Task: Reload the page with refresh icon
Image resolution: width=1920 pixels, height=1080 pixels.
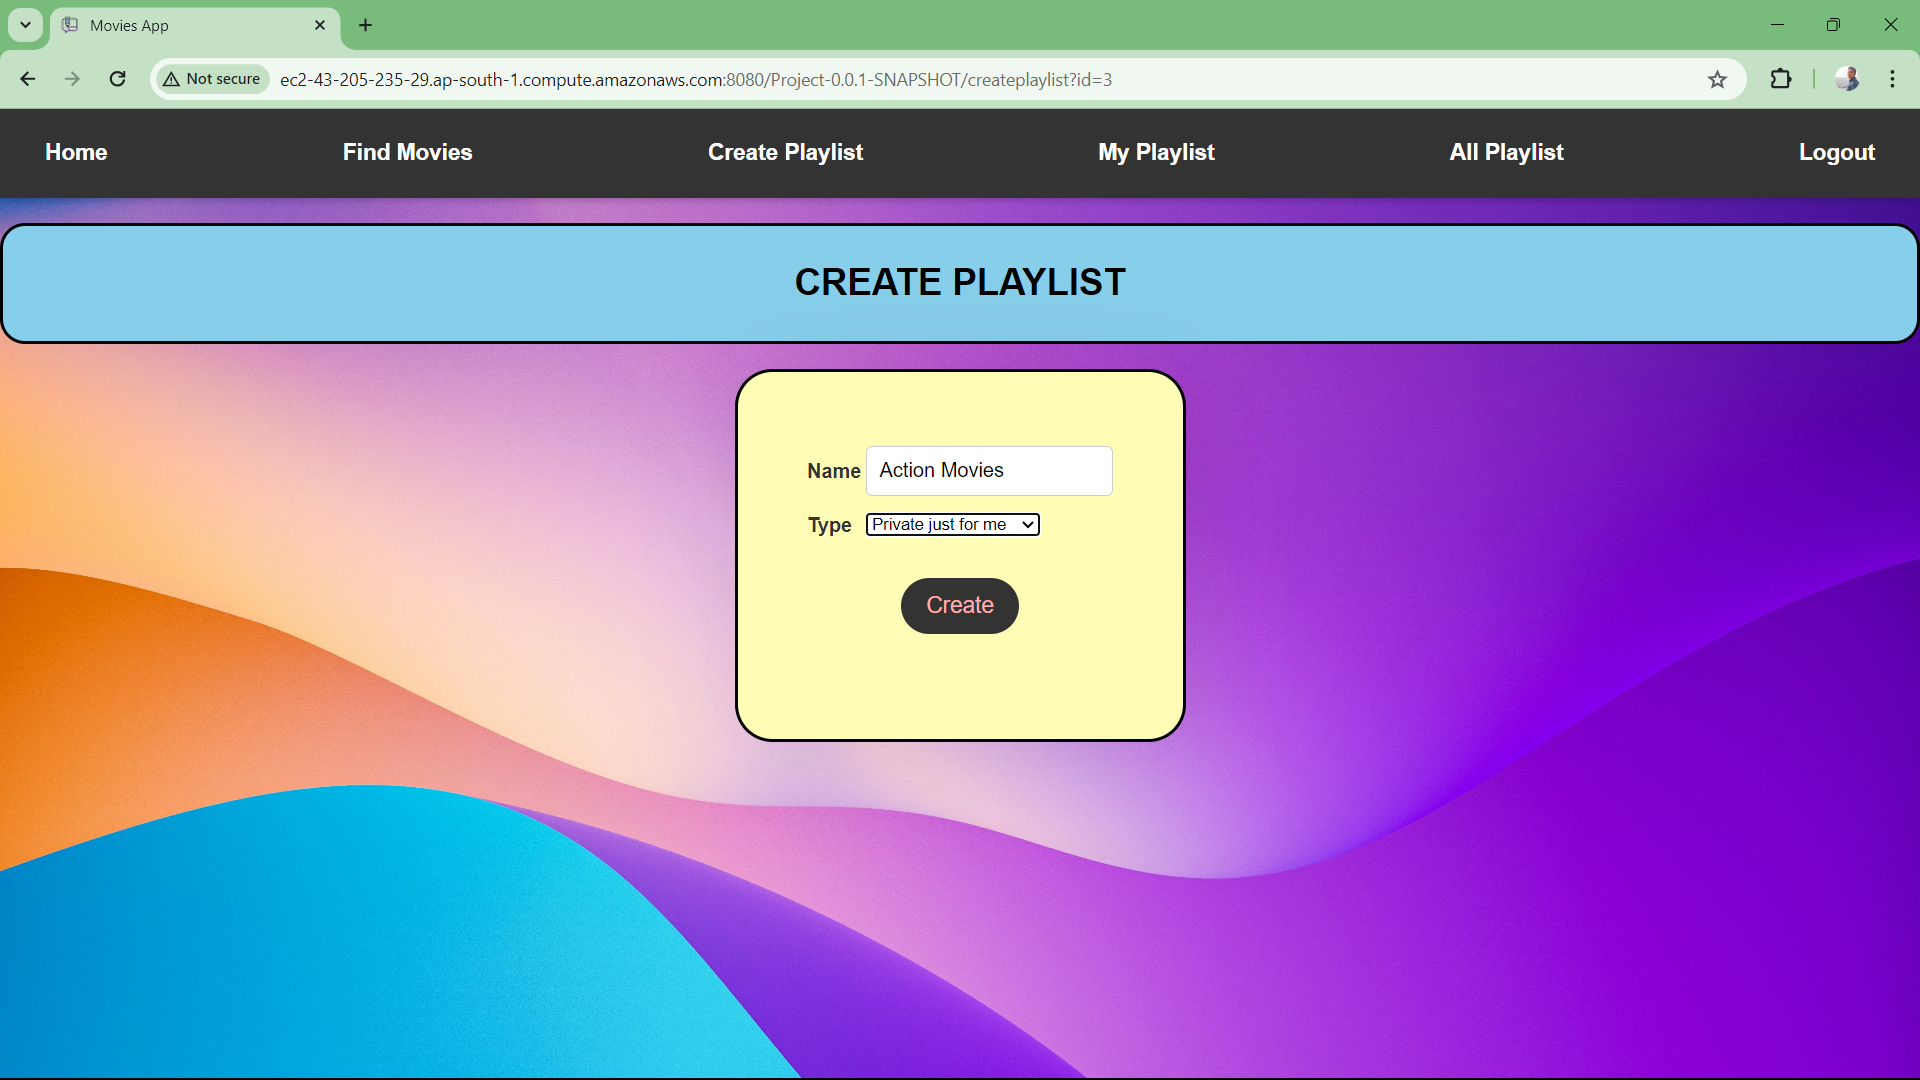Action: [x=118, y=79]
